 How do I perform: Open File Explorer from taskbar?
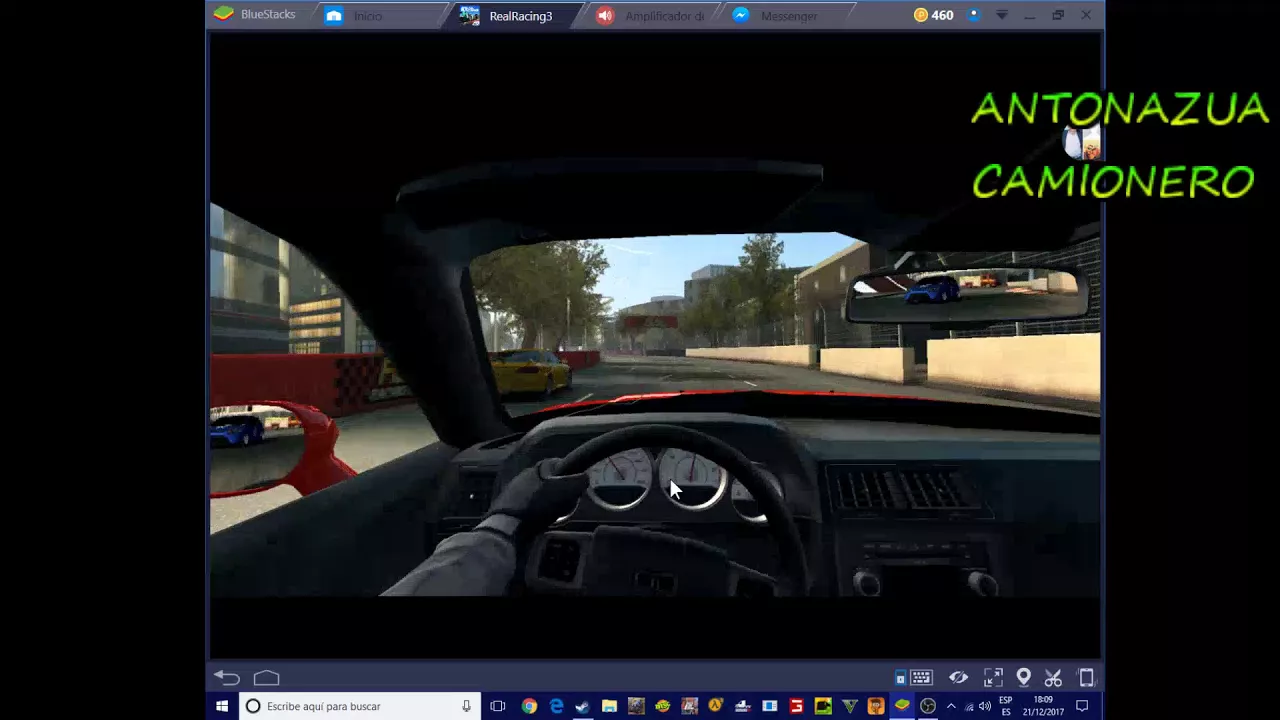point(609,706)
